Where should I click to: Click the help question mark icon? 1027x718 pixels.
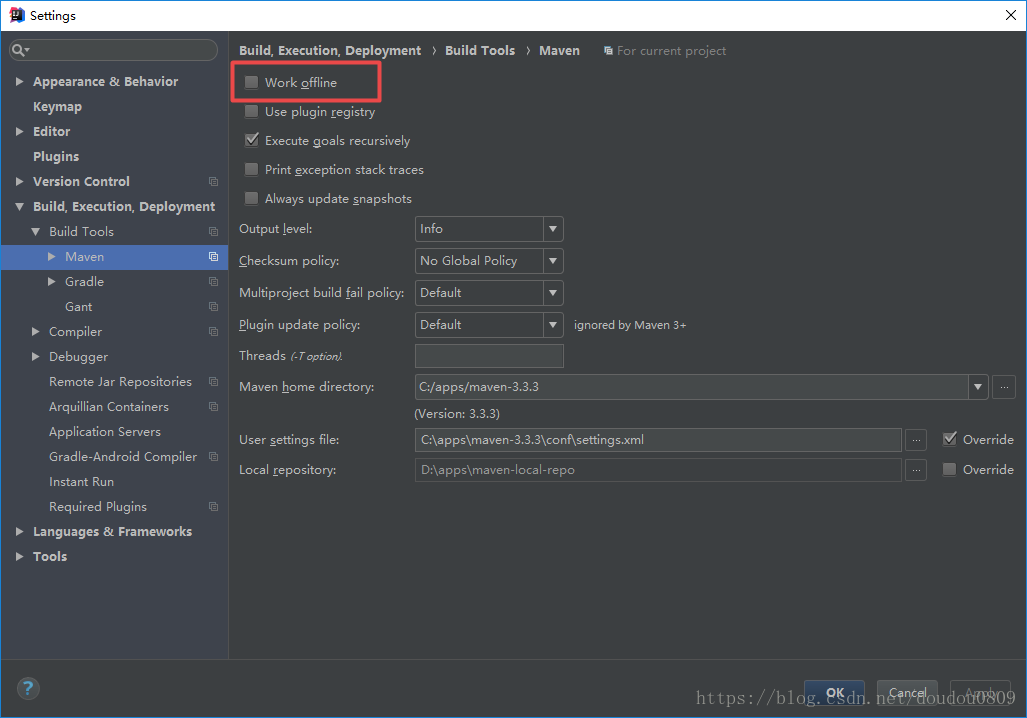pyautogui.click(x=28, y=689)
